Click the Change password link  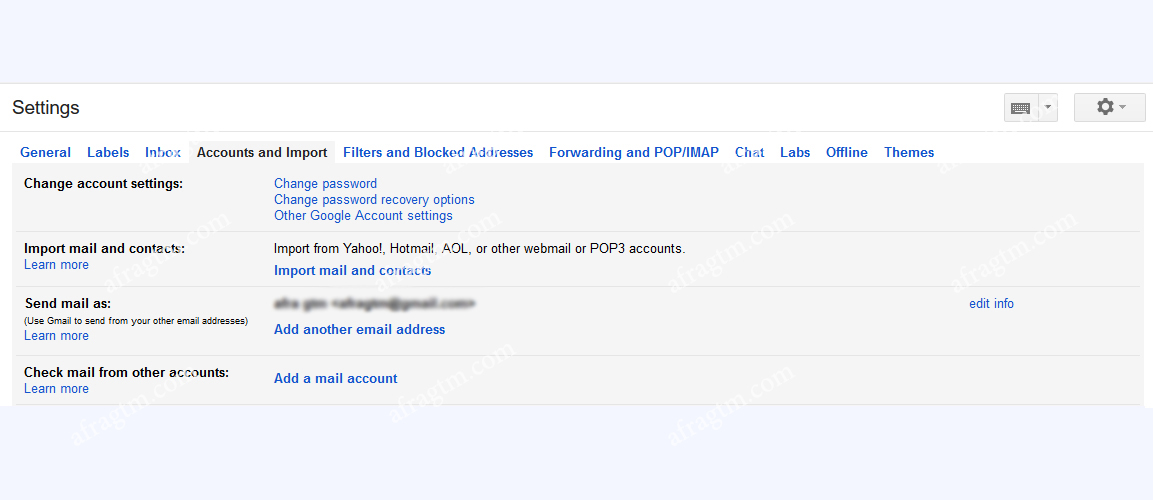coord(325,183)
